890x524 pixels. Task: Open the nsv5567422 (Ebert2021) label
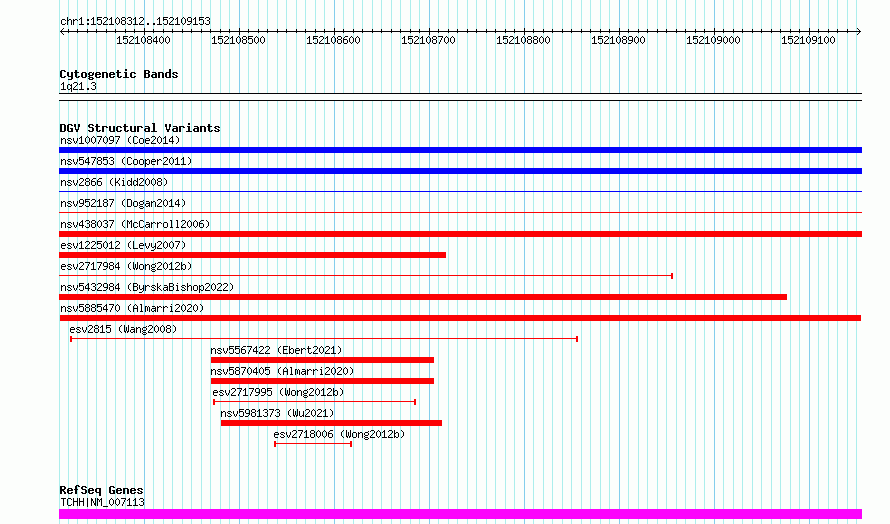[276, 350]
